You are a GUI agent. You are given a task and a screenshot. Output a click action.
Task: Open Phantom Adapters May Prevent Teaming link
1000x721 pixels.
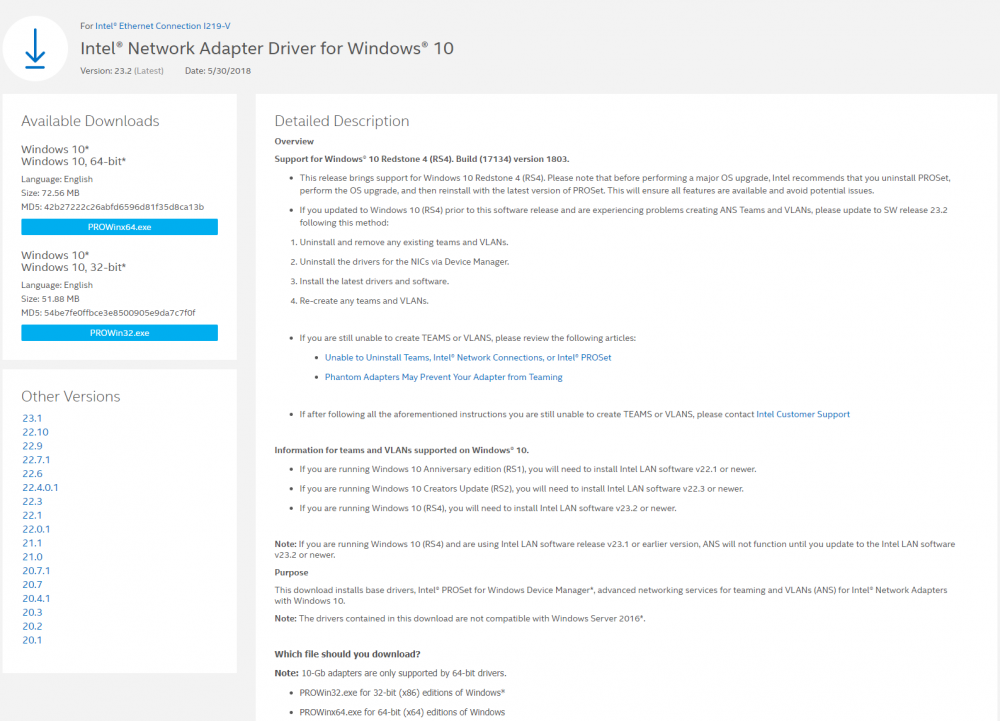pyautogui.click(x=443, y=377)
